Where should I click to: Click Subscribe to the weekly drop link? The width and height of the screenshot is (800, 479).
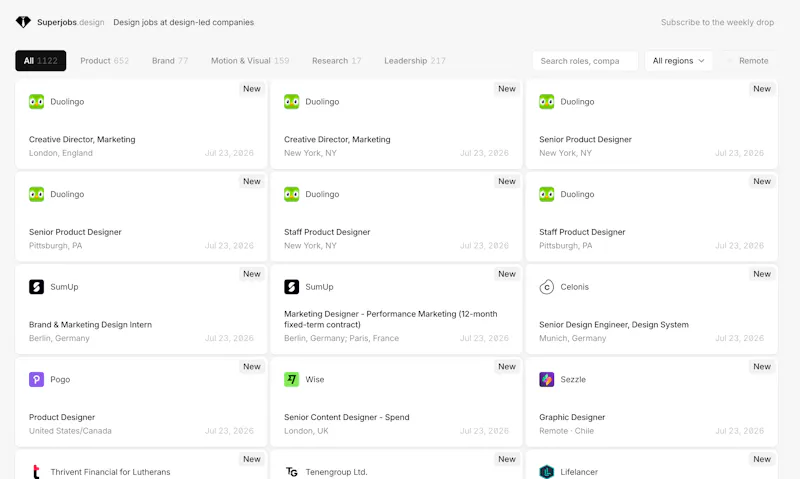click(x=717, y=22)
